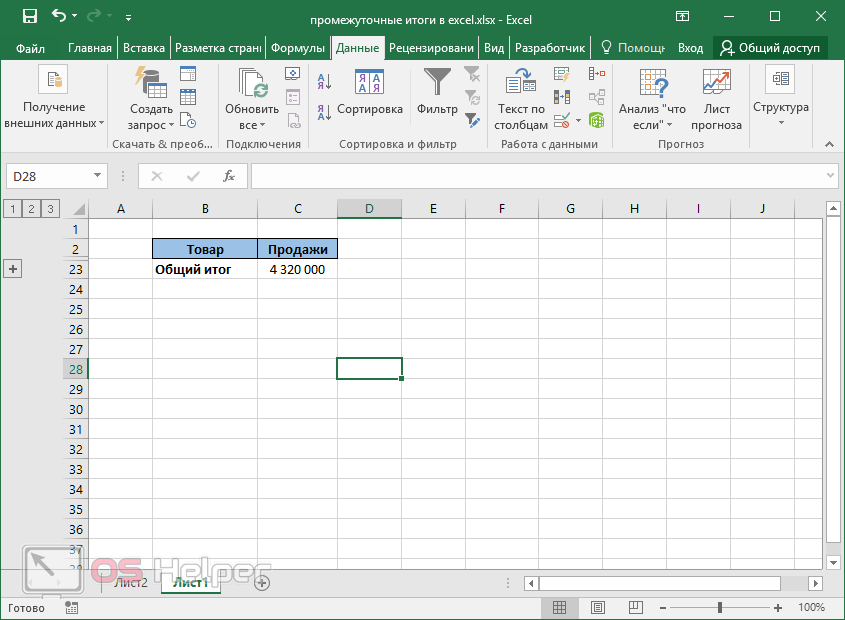Collapse the ribbon with the arrow
Screen dimensions: 845x620
pos(829,144)
